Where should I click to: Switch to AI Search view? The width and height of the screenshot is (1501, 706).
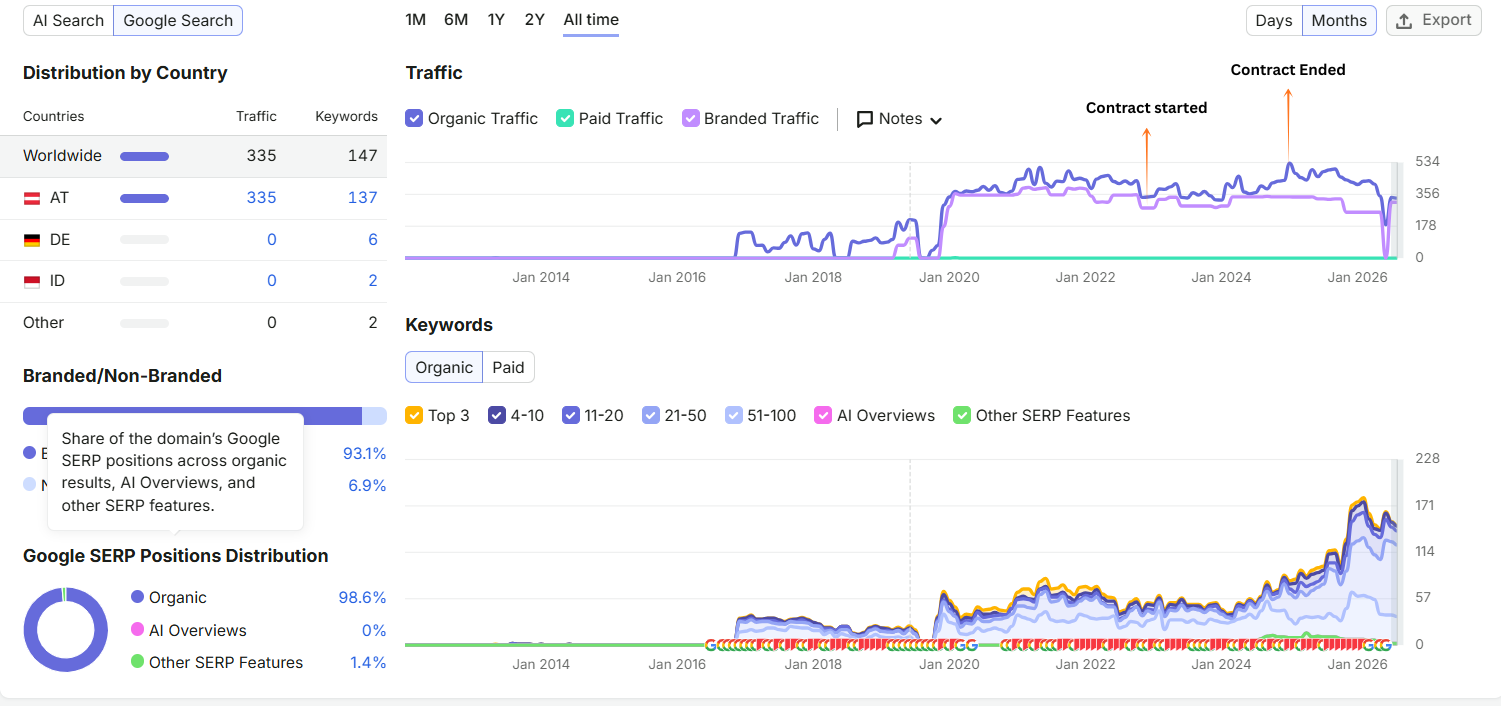pos(69,20)
